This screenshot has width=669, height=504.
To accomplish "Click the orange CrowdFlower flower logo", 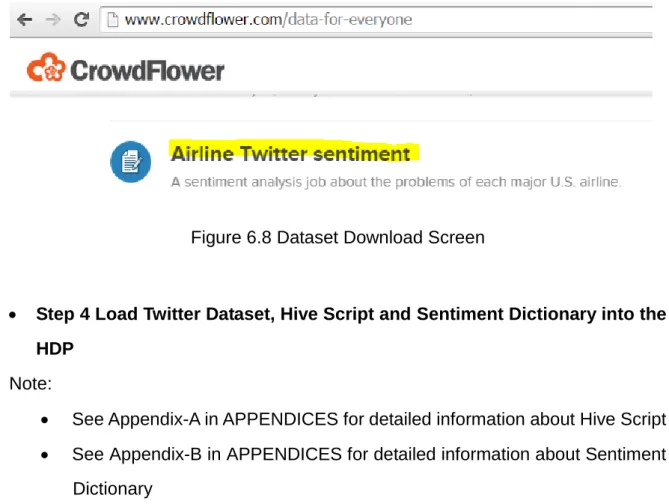I will (46, 67).
